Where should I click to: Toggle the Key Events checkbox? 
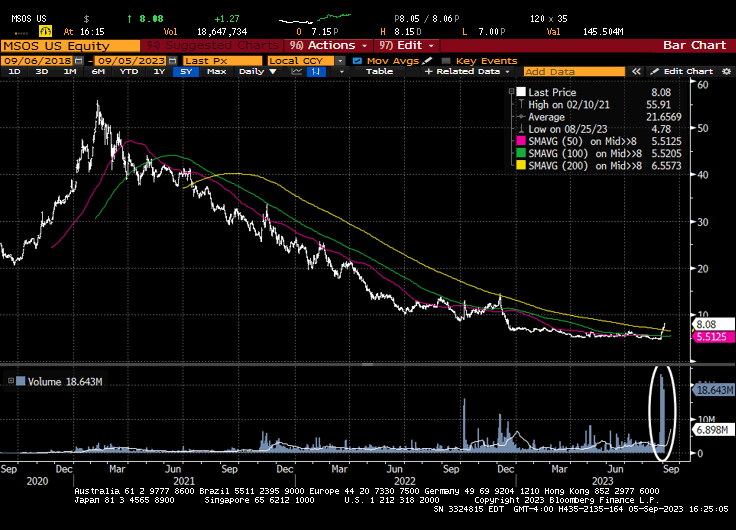(x=446, y=61)
